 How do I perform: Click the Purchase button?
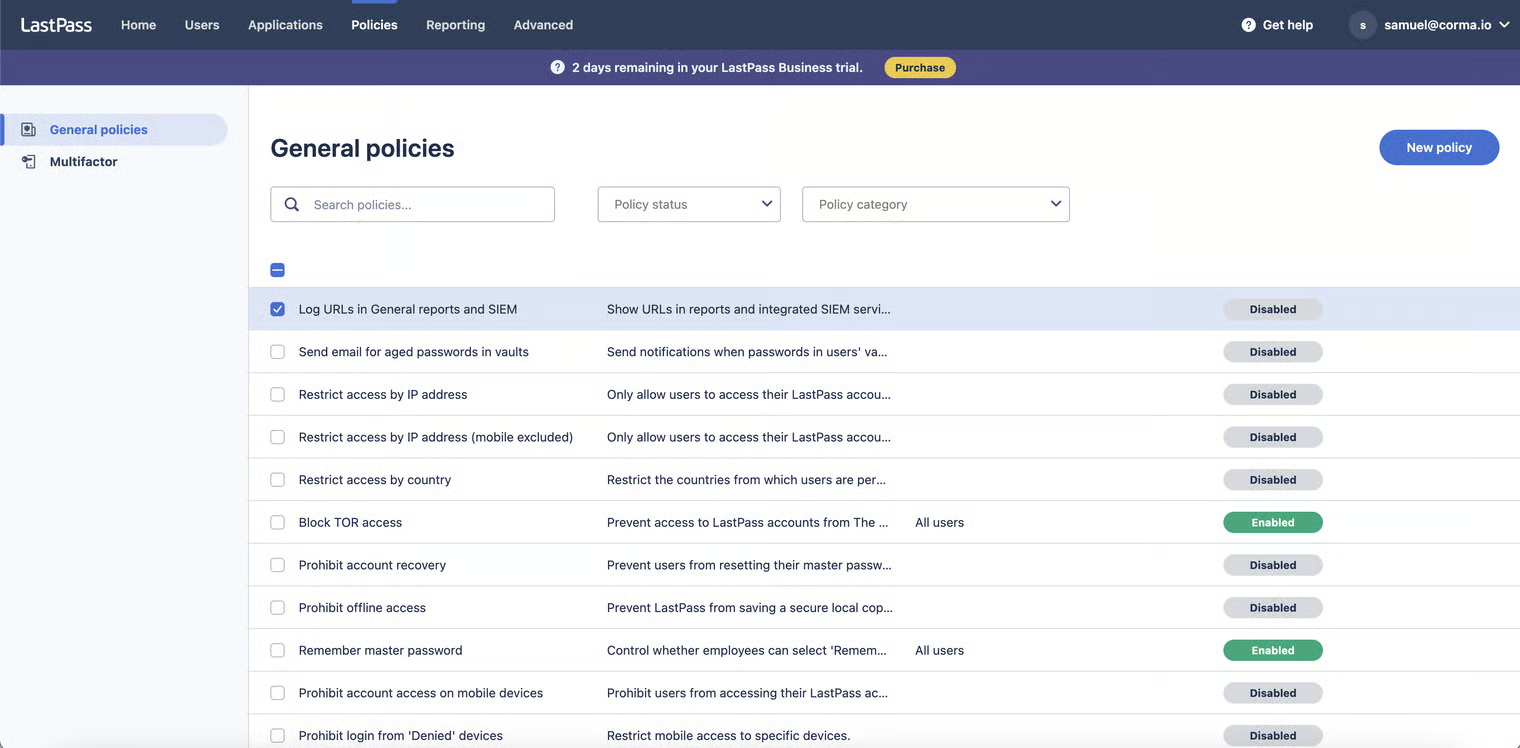pos(919,68)
